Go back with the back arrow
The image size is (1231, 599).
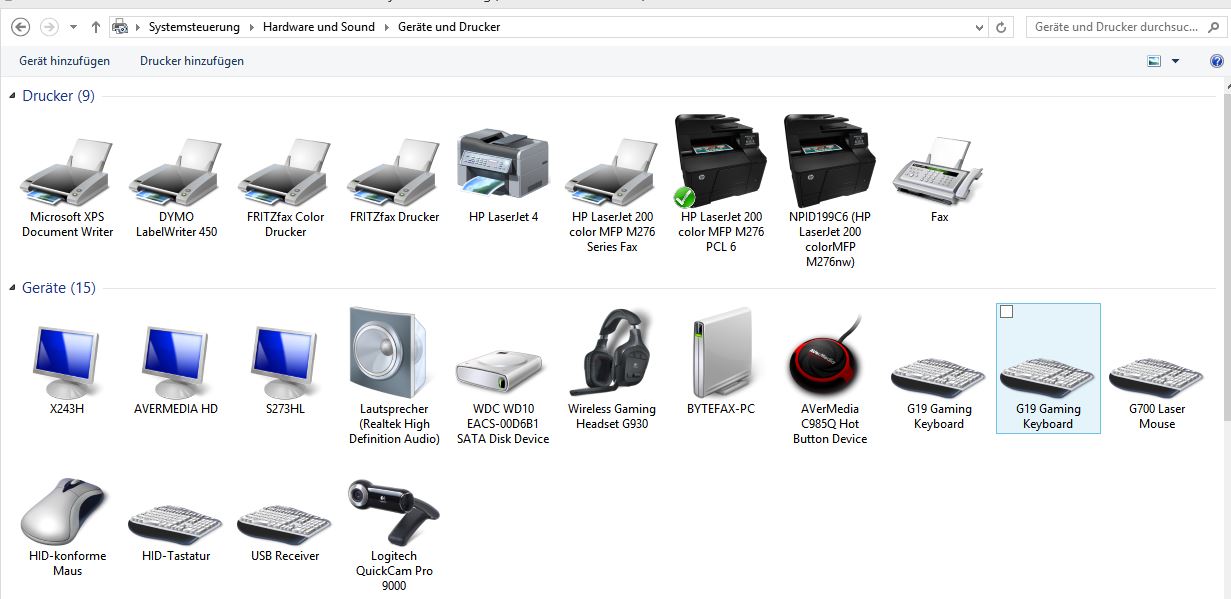click(x=20, y=27)
